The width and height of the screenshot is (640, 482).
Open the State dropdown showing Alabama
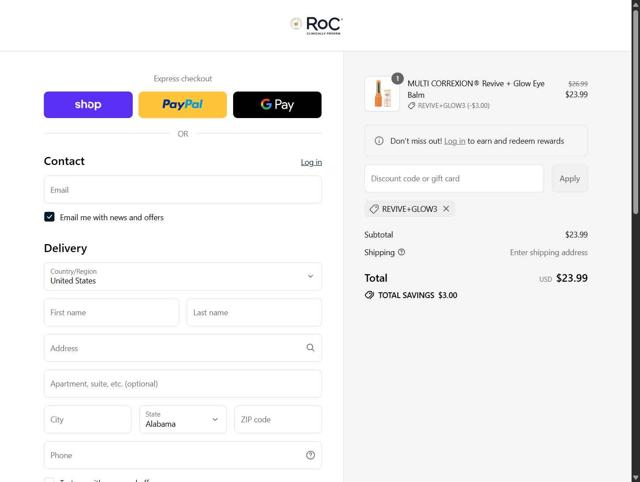pos(182,419)
